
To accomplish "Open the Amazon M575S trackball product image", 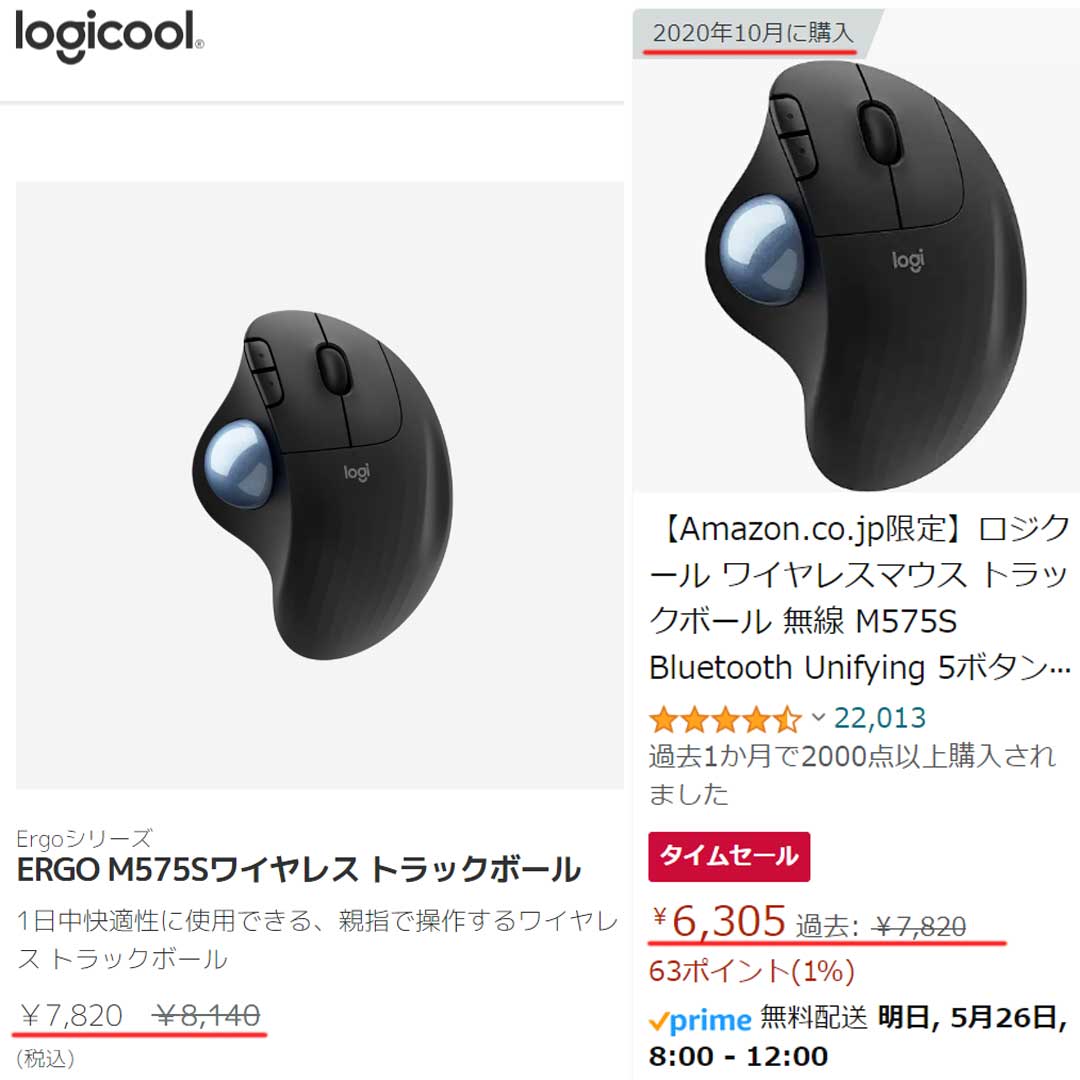I will [x=856, y=276].
